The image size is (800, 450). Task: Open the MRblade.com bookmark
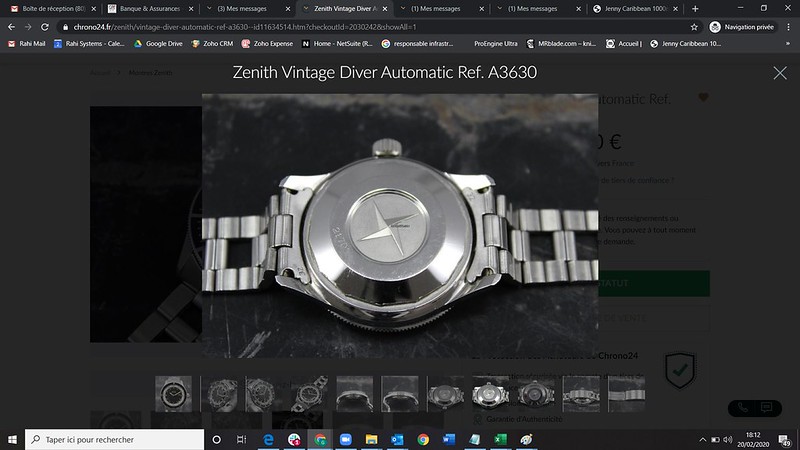tap(561, 44)
